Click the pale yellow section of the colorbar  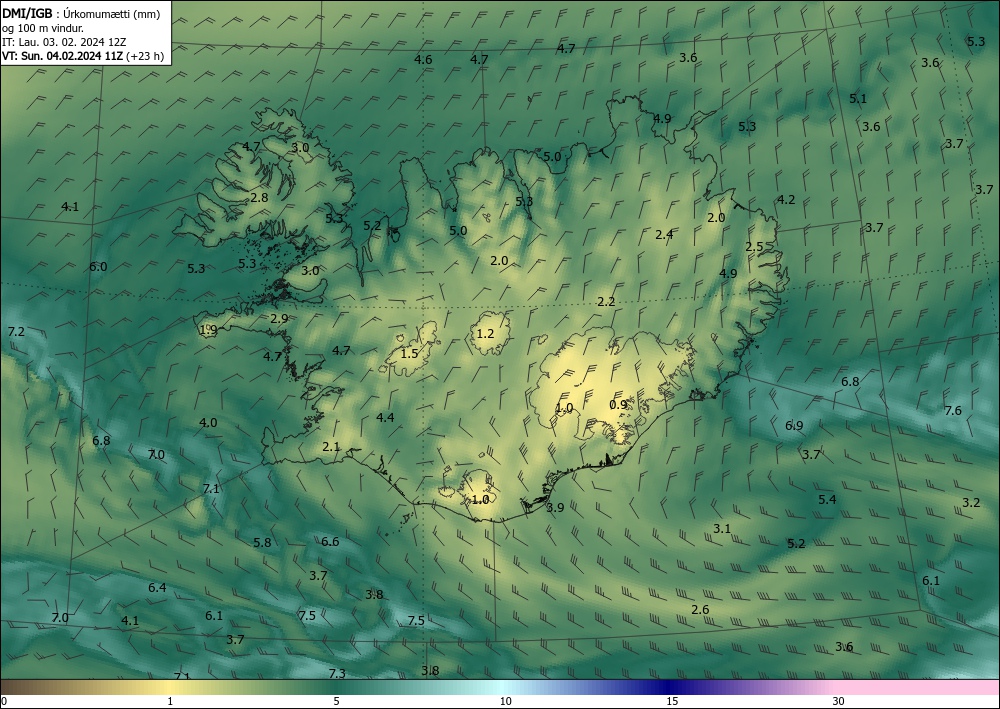(x=169, y=687)
